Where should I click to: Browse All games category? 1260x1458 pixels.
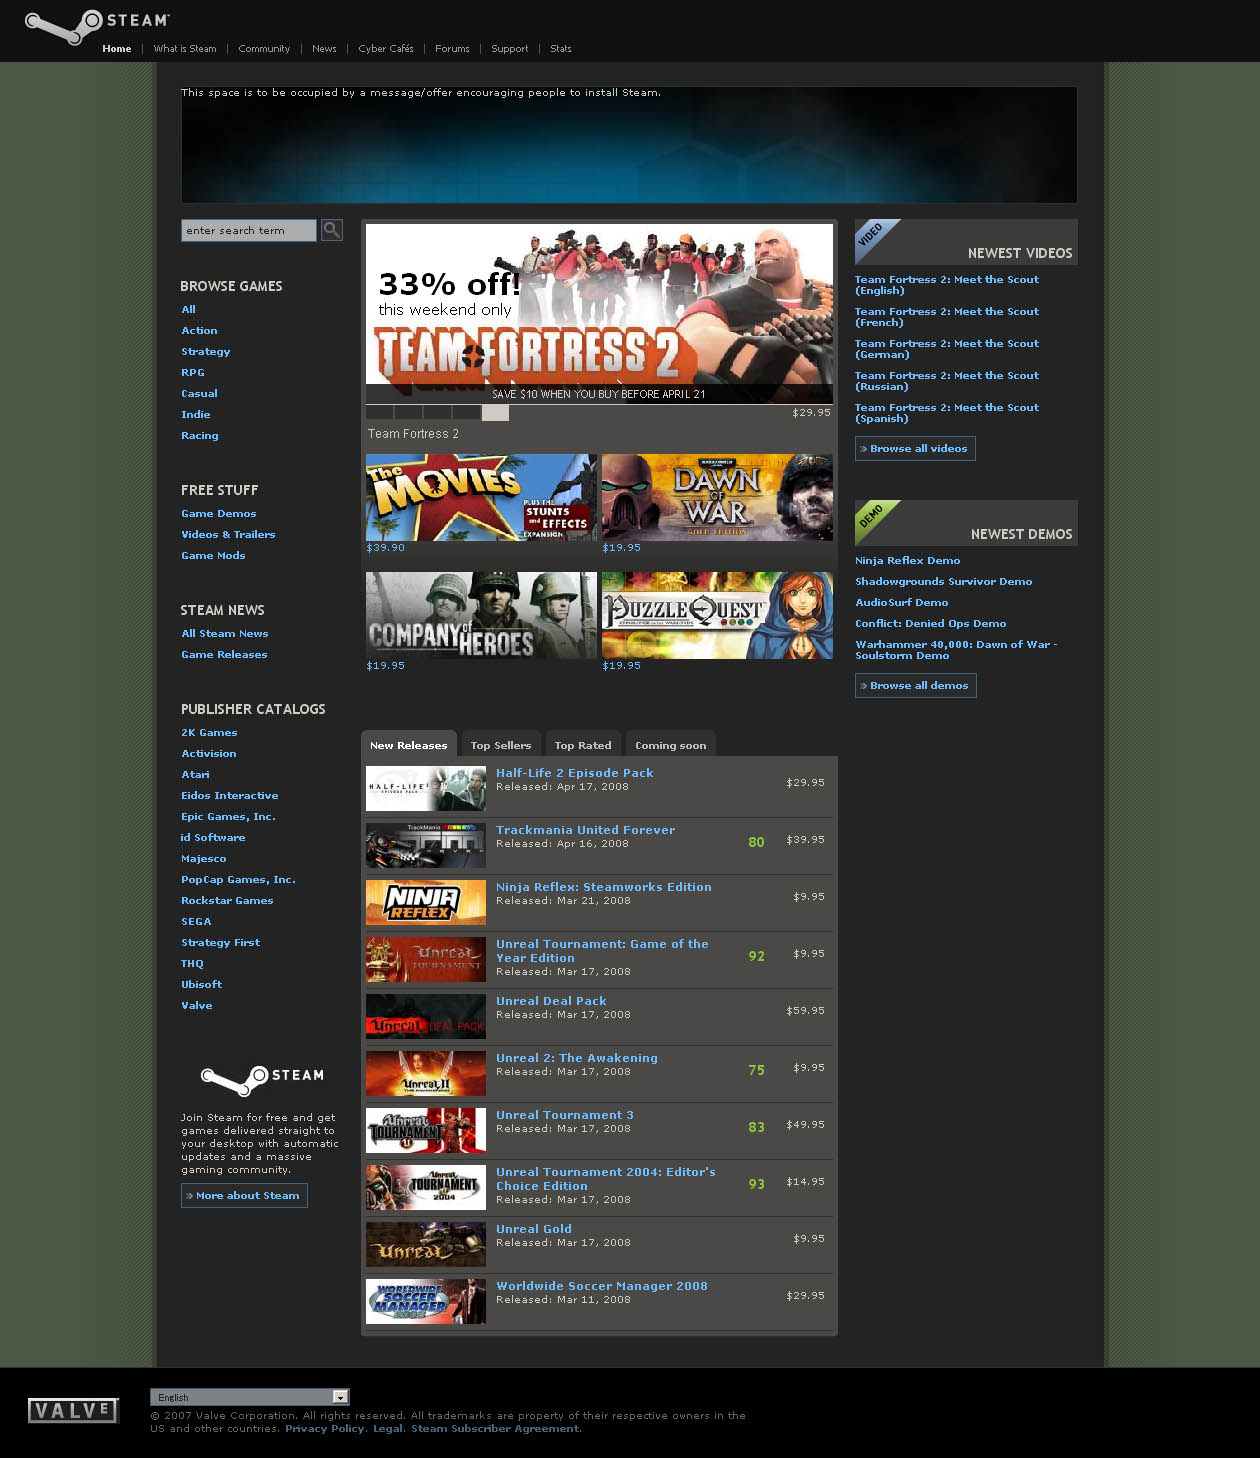coord(188,310)
